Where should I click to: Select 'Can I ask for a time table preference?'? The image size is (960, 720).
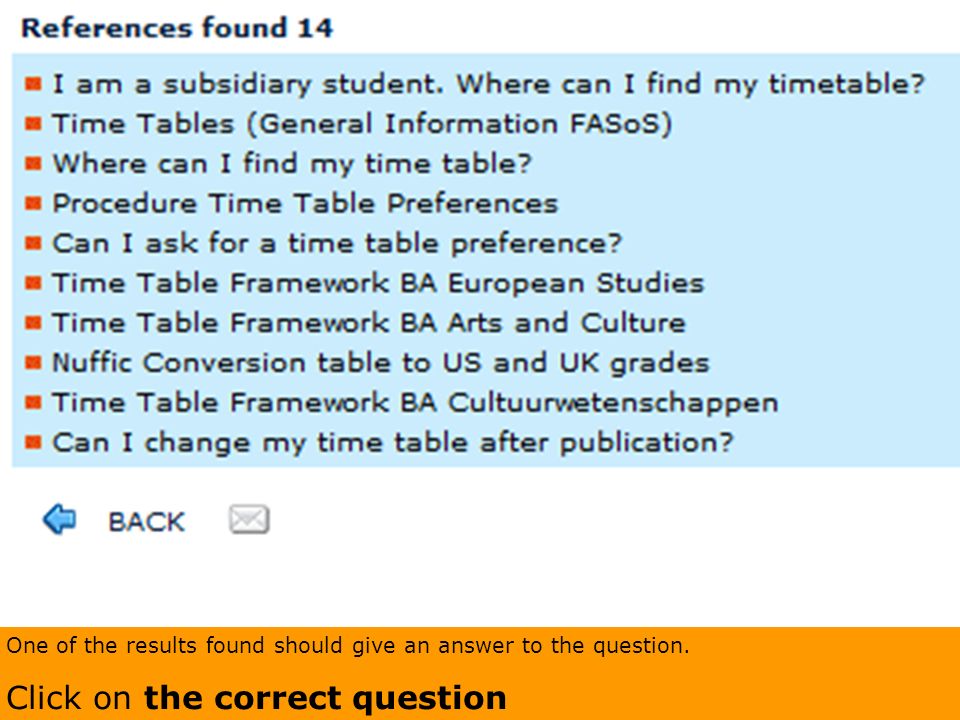click(337, 244)
